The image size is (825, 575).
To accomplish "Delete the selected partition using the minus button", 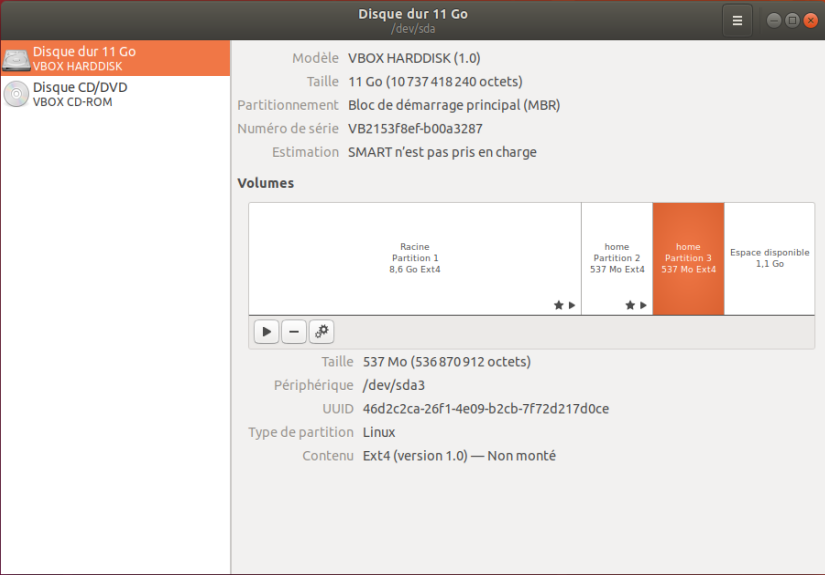I will [x=293, y=332].
